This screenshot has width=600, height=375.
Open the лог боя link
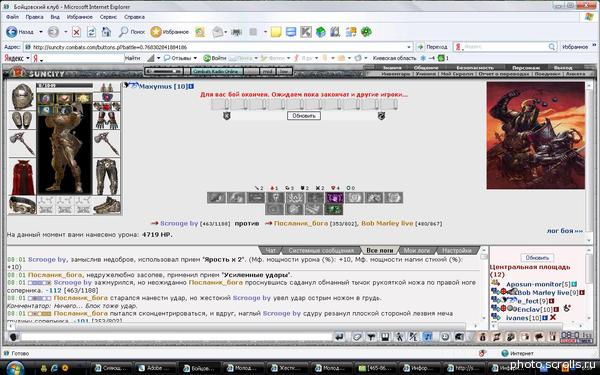[565, 231]
